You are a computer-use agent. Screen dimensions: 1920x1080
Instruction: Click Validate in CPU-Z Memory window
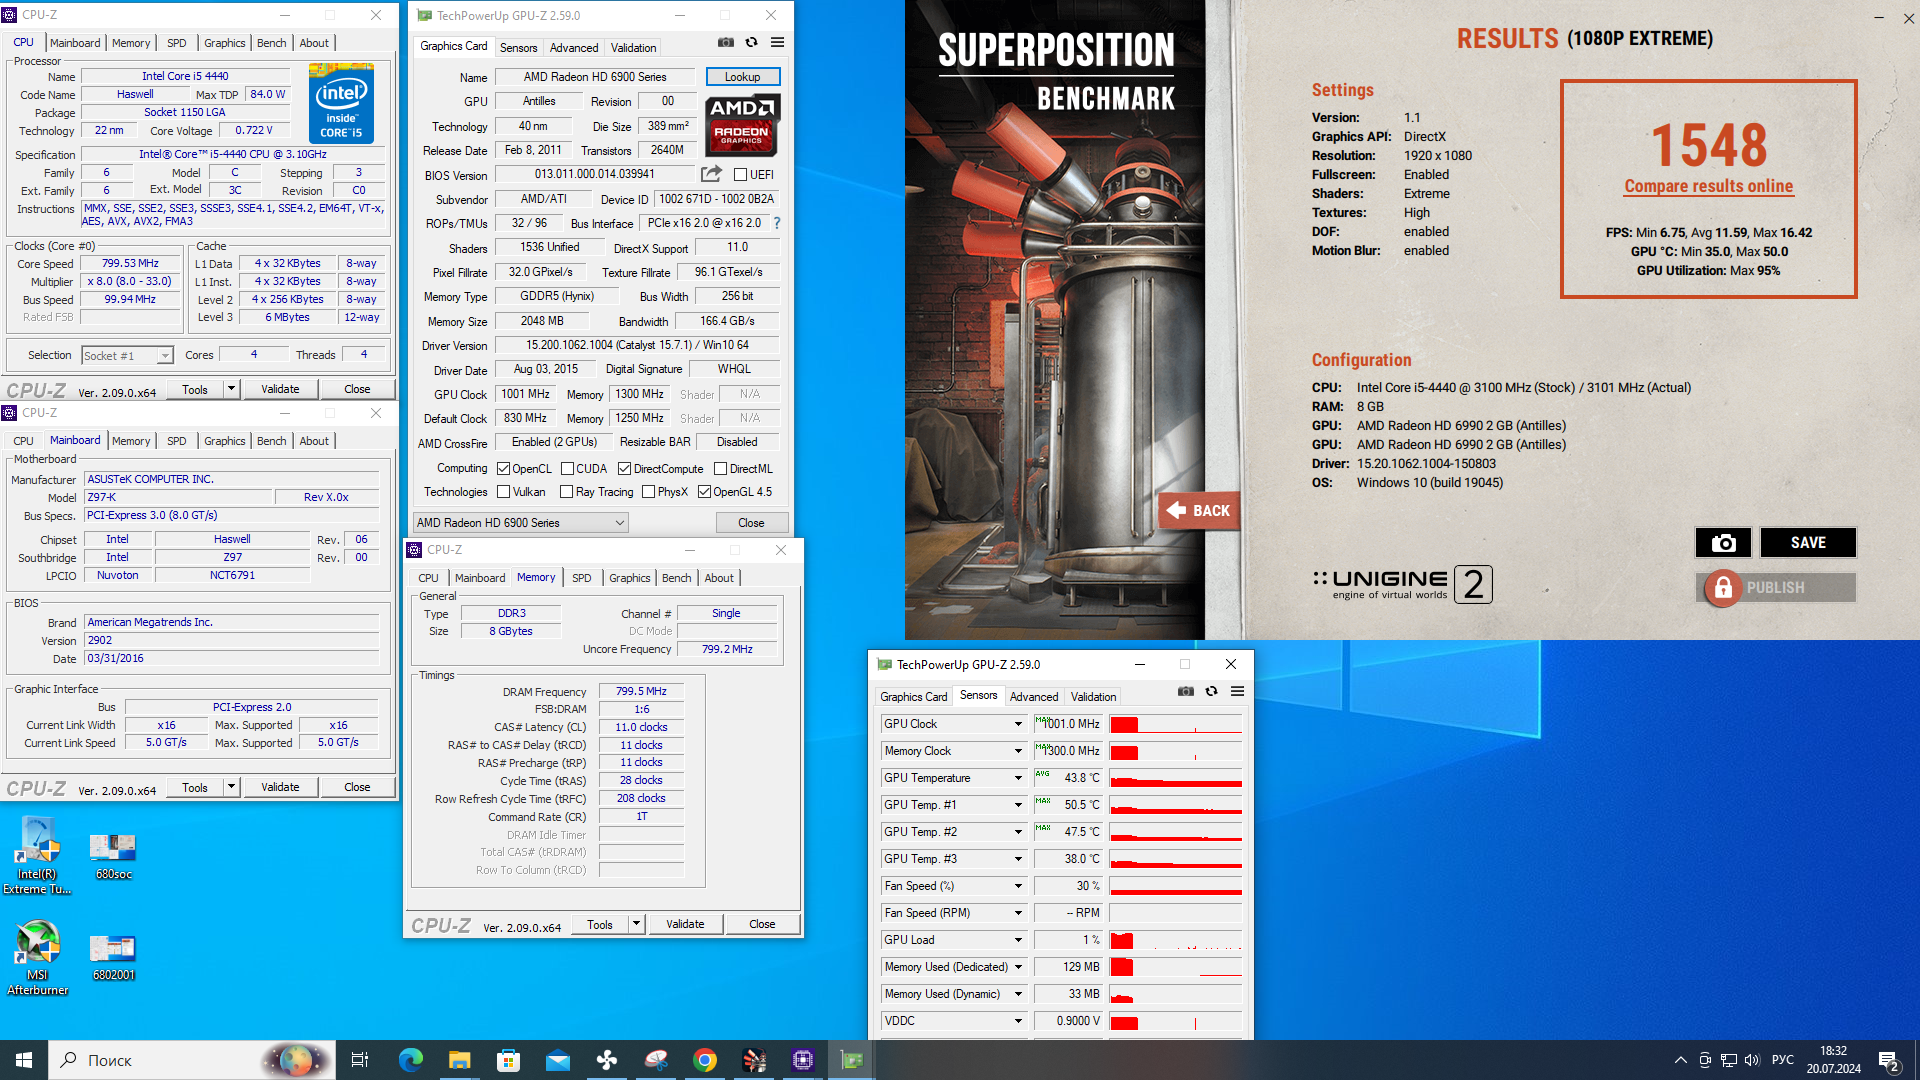pos(685,924)
